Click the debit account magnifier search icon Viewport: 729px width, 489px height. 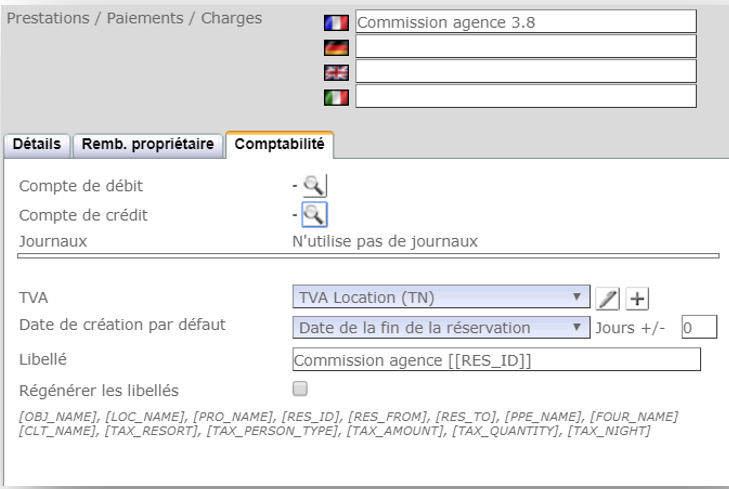315,185
